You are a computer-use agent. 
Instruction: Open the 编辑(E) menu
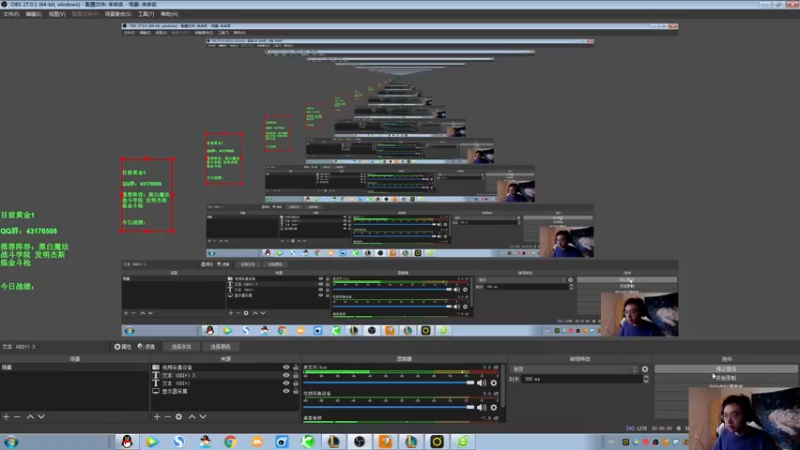click(34, 14)
